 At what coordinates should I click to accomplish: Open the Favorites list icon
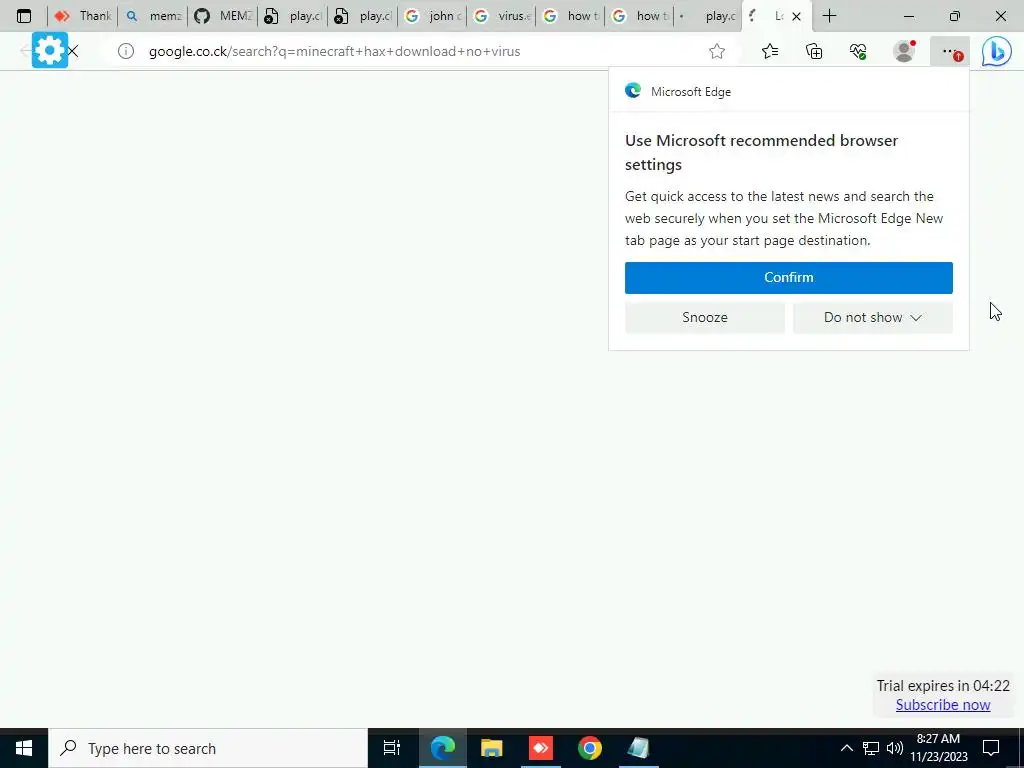click(770, 51)
